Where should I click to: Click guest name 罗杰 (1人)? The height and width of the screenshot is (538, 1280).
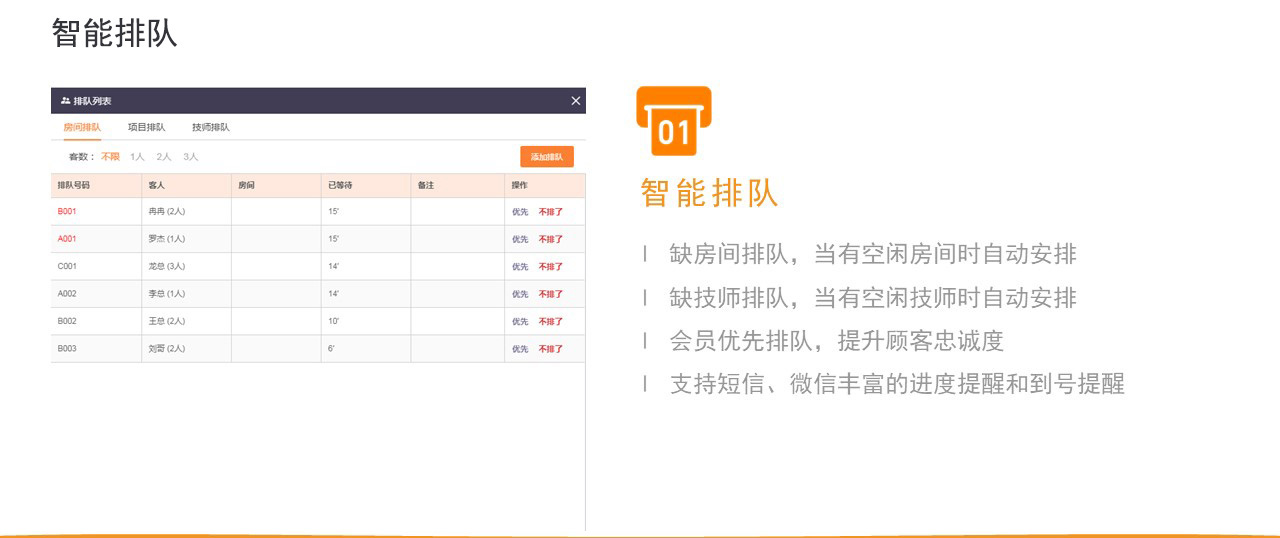pos(167,239)
